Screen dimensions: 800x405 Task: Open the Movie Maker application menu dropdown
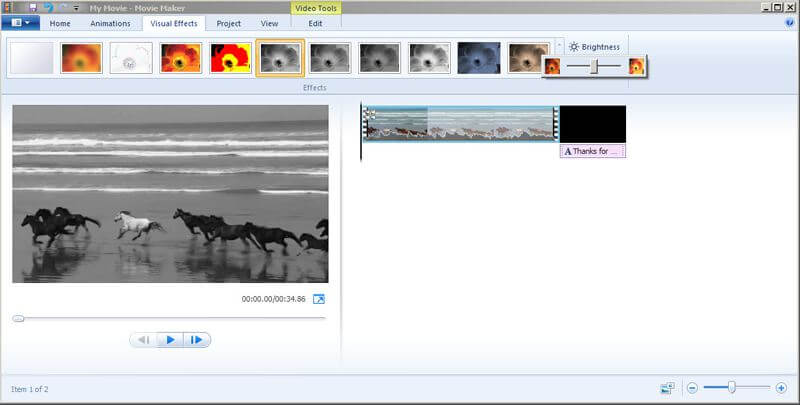point(21,23)
